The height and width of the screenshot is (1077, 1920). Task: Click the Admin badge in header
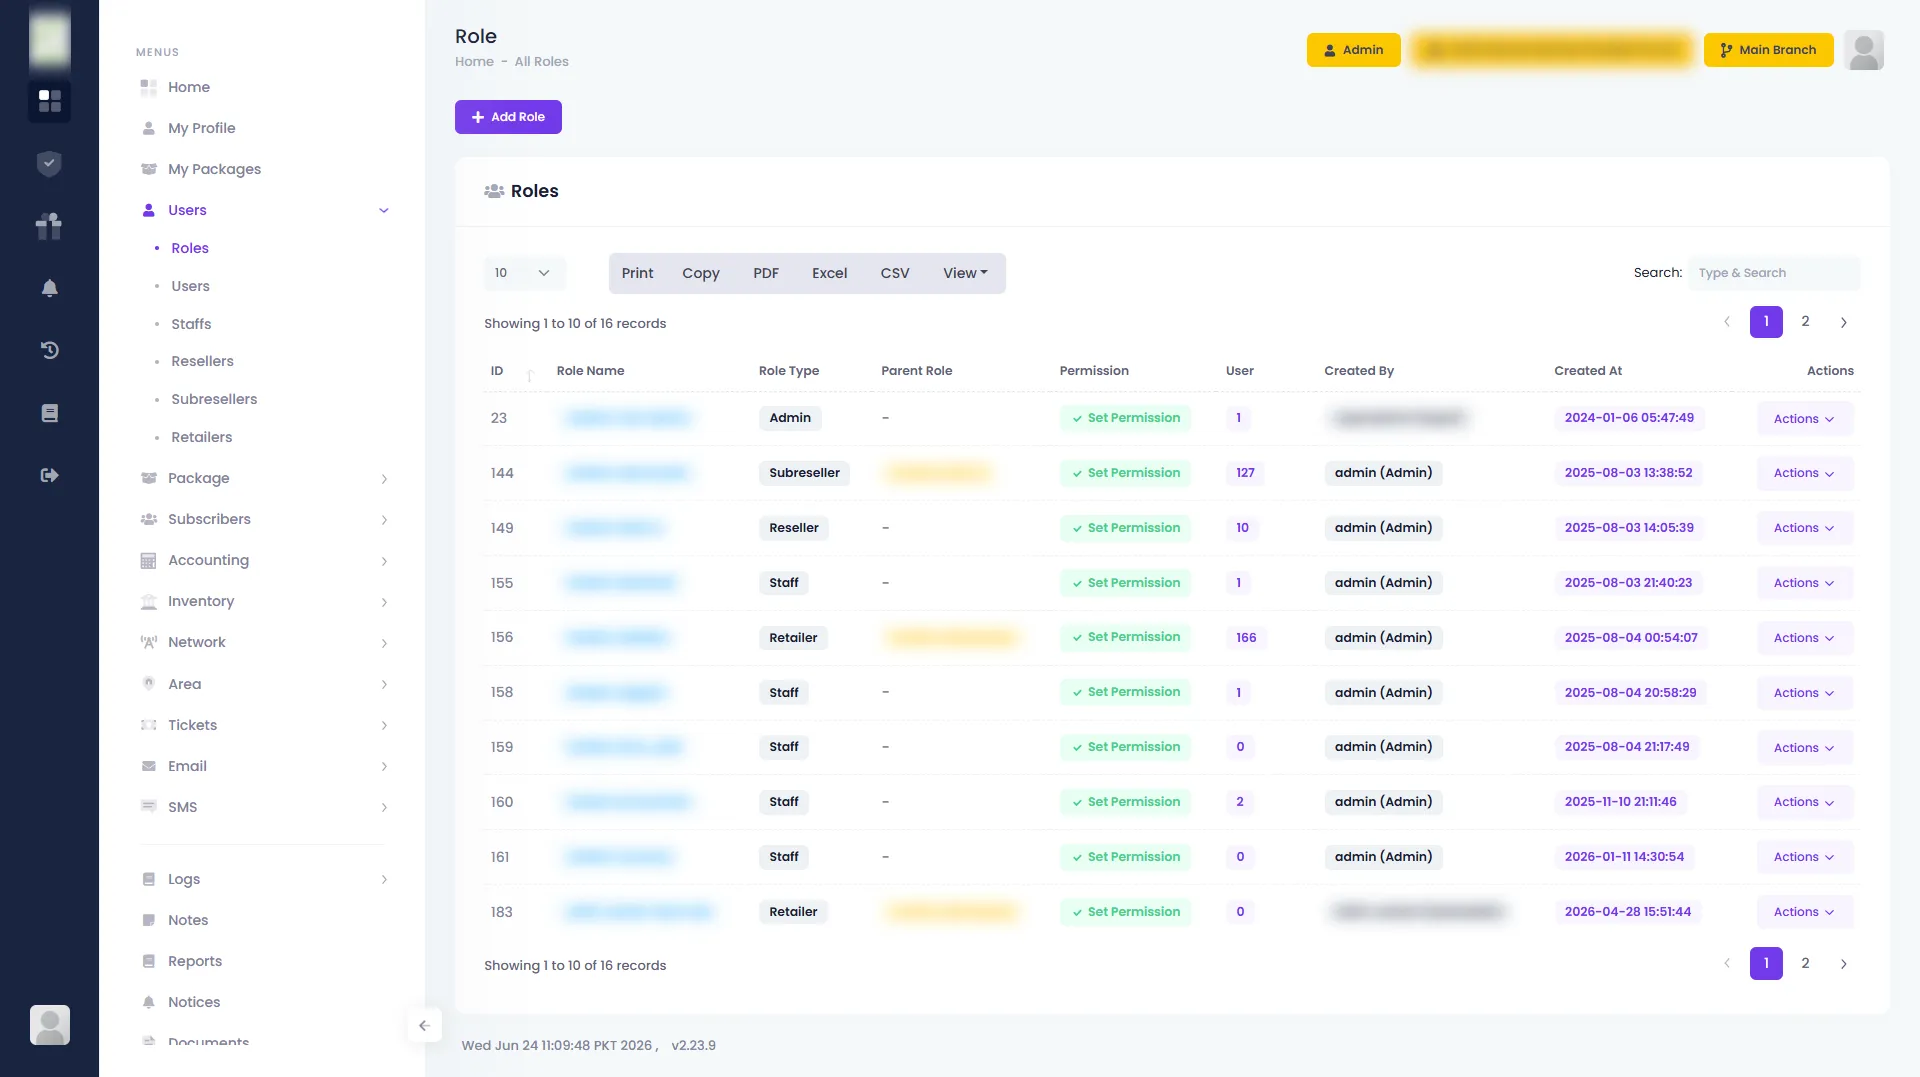(1353, 50)
